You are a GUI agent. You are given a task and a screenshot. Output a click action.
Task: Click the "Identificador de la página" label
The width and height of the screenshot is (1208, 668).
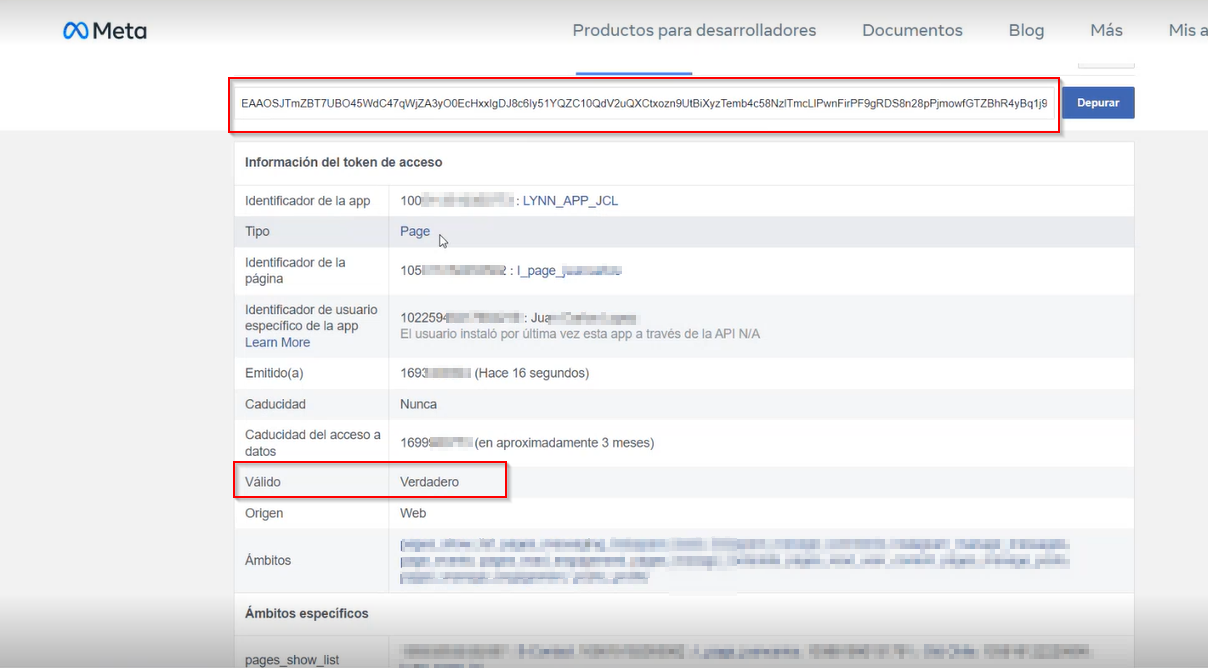(295, 270)
